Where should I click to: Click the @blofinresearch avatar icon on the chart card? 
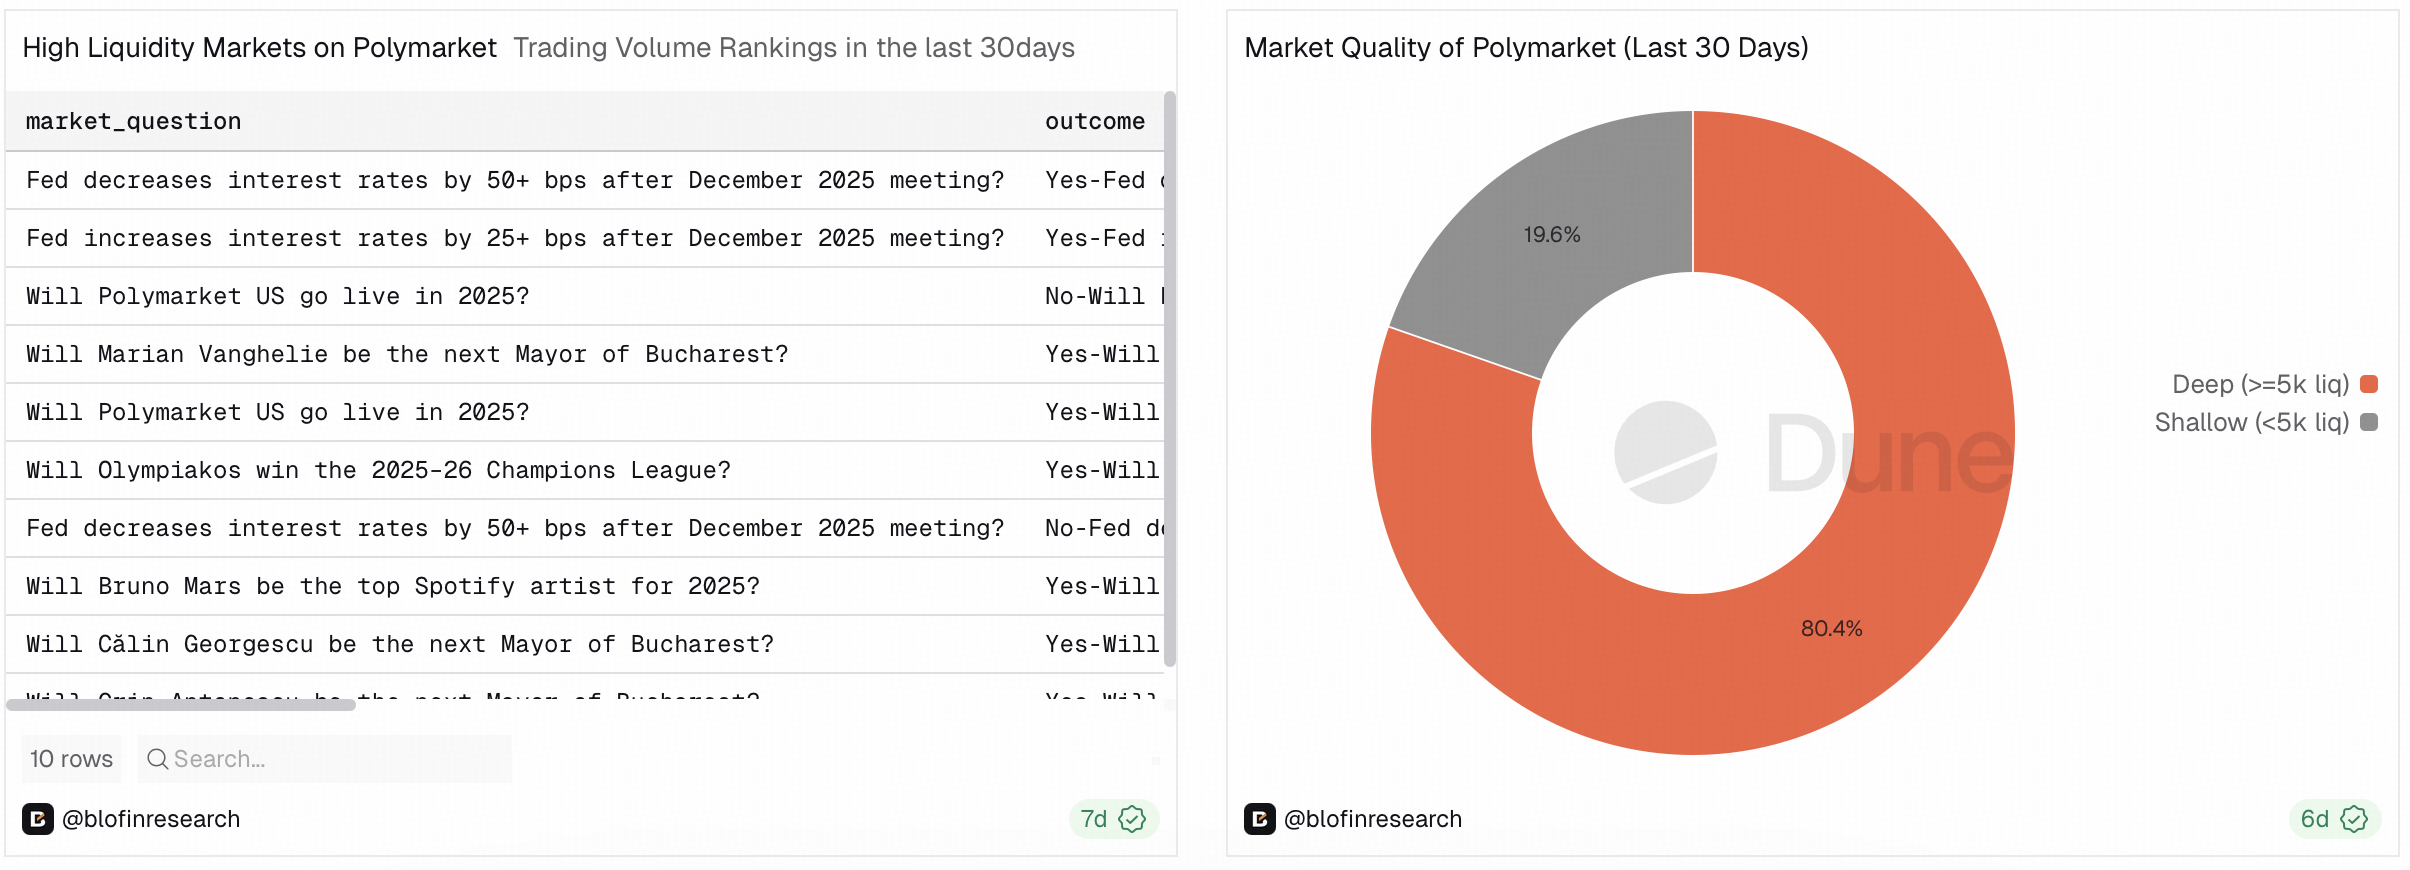point(1262,819)
